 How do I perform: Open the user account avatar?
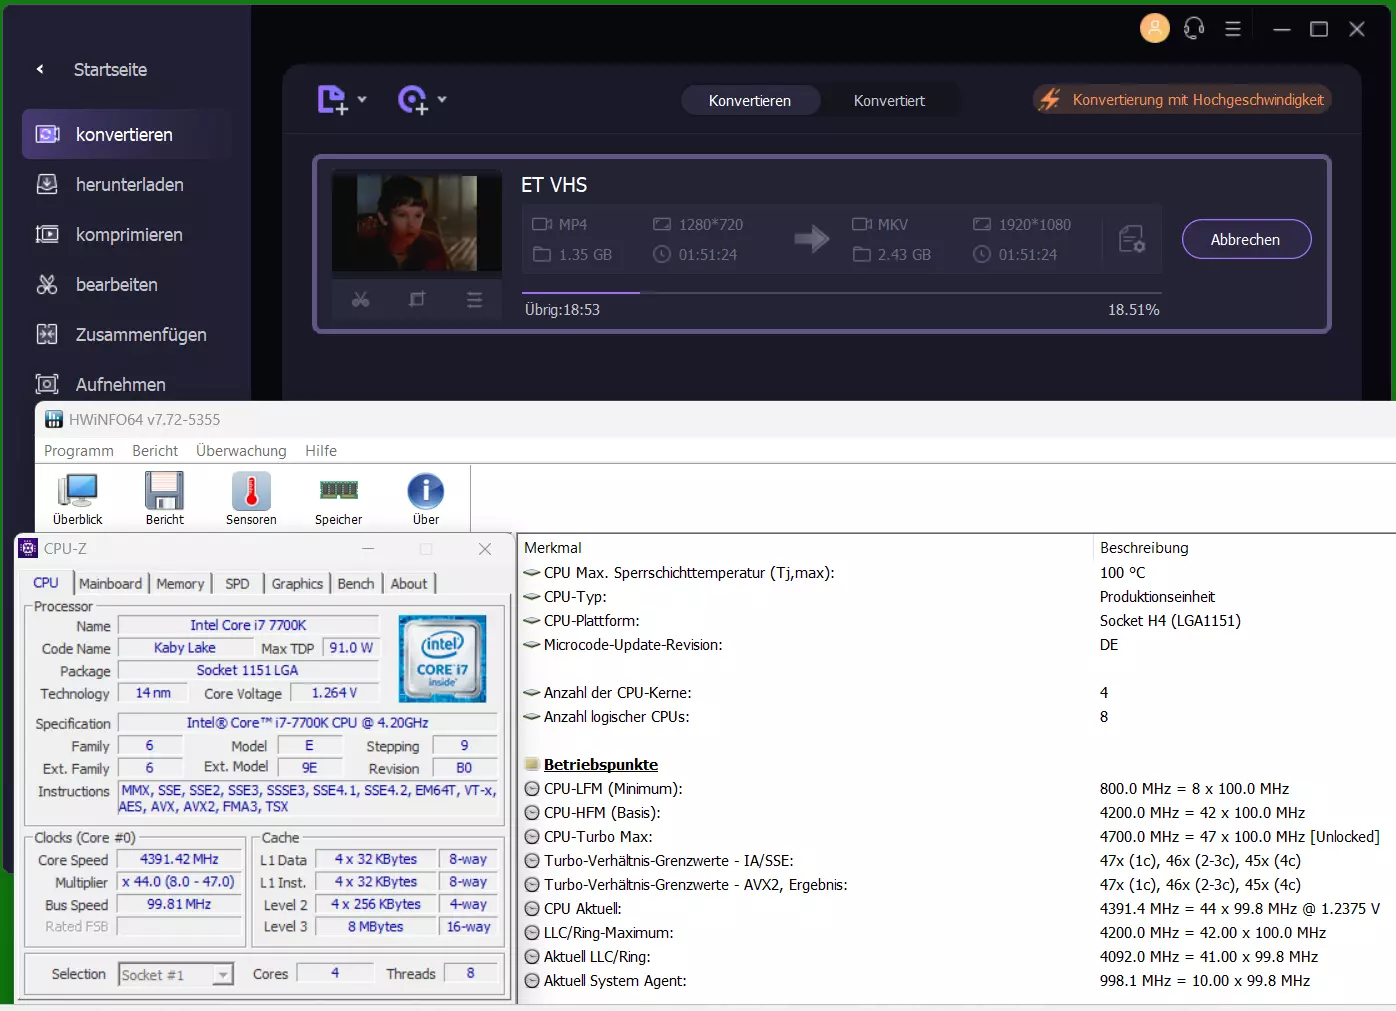click(x=1155, y=28)
